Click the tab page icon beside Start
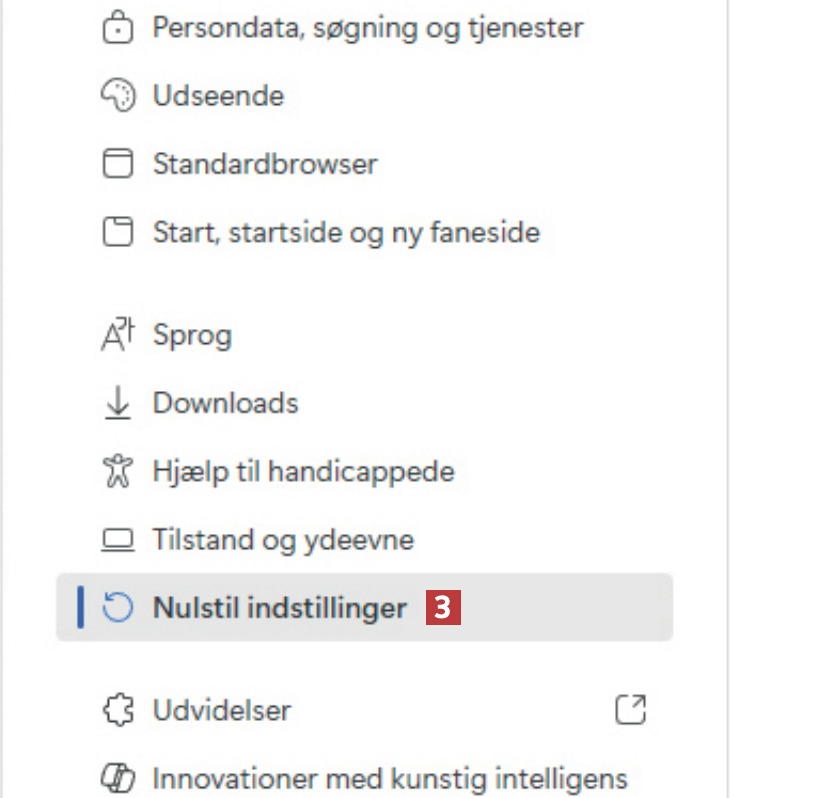The height and width of the screenshot is (798, 840). (x=118, y=233)
